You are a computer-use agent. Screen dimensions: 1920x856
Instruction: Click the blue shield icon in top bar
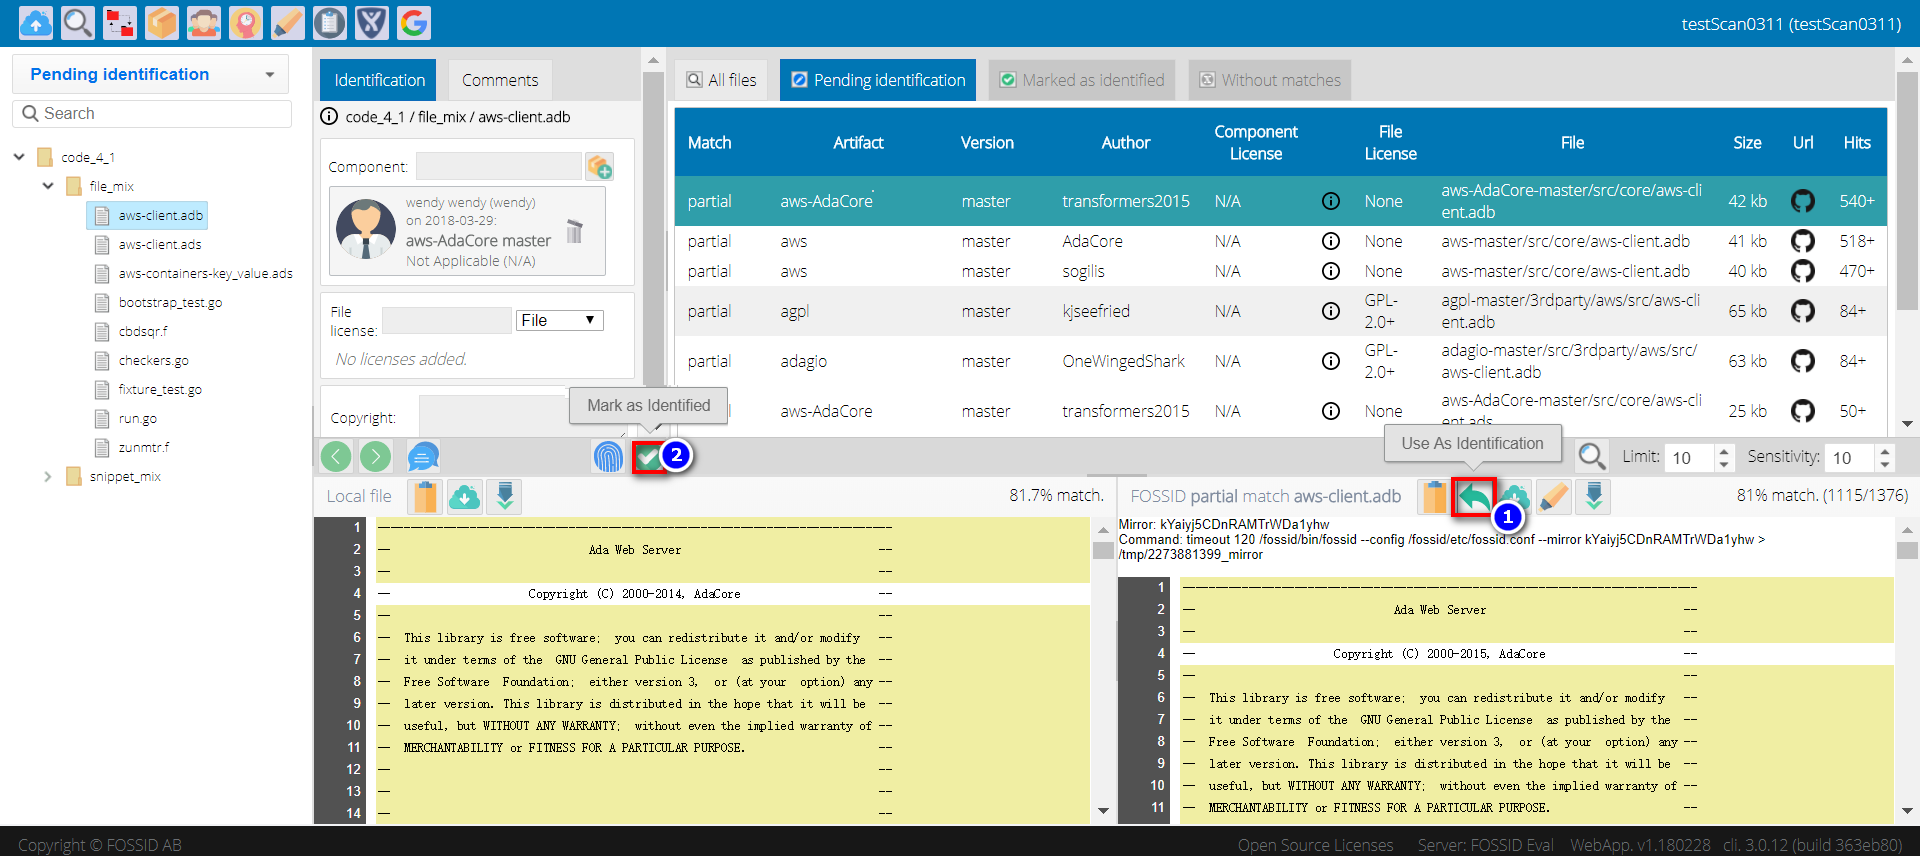(372, 22)
